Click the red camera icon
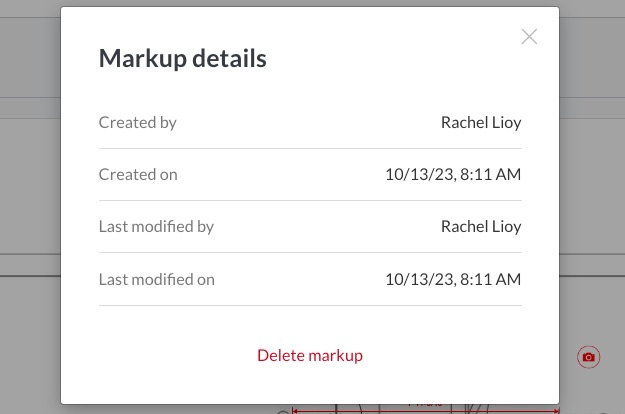625x414 pixels. [x=589, y=357]
